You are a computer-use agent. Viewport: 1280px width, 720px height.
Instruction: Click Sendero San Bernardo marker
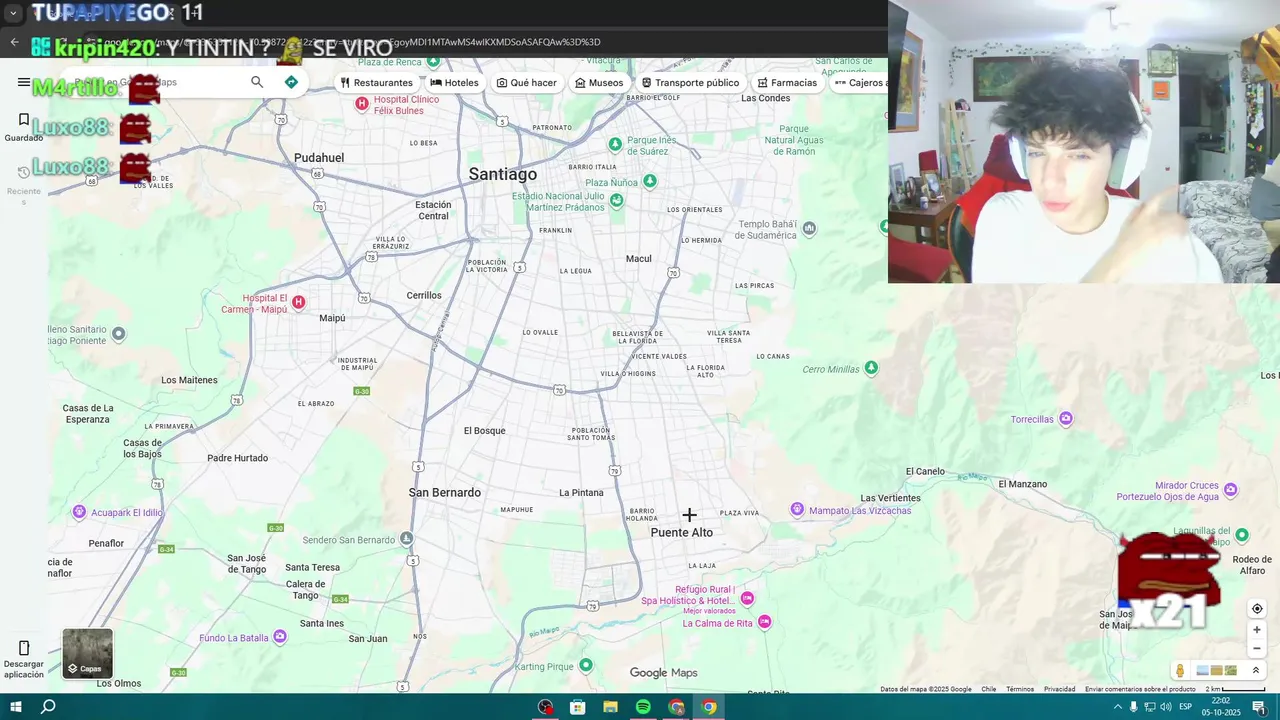(406, 539)
